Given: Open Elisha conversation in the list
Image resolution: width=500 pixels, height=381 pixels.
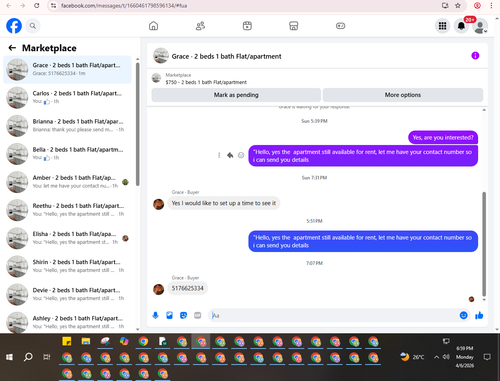Looking at the screenshot, I should point(67,238).
